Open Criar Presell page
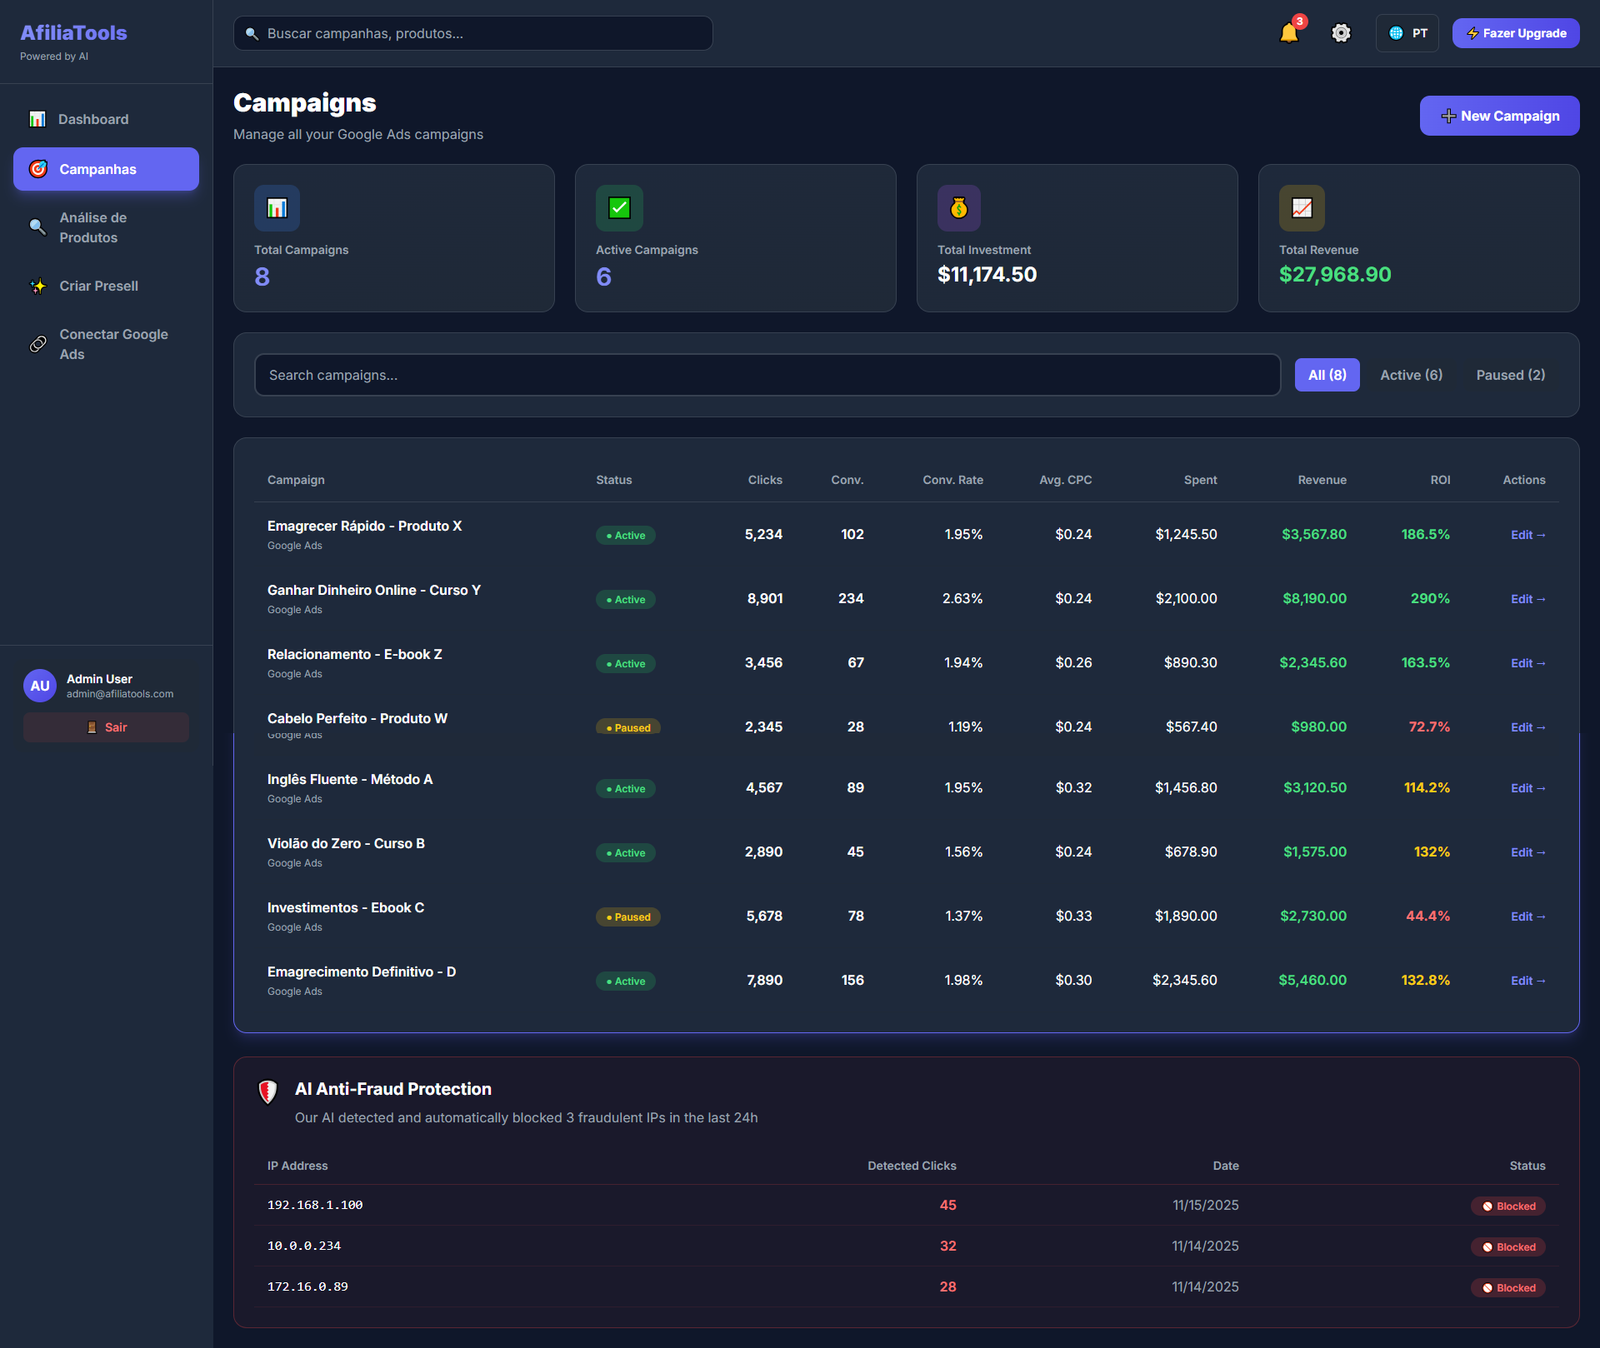The height and width of the screenshot is (1348, 1600). [x=98, y=286]
